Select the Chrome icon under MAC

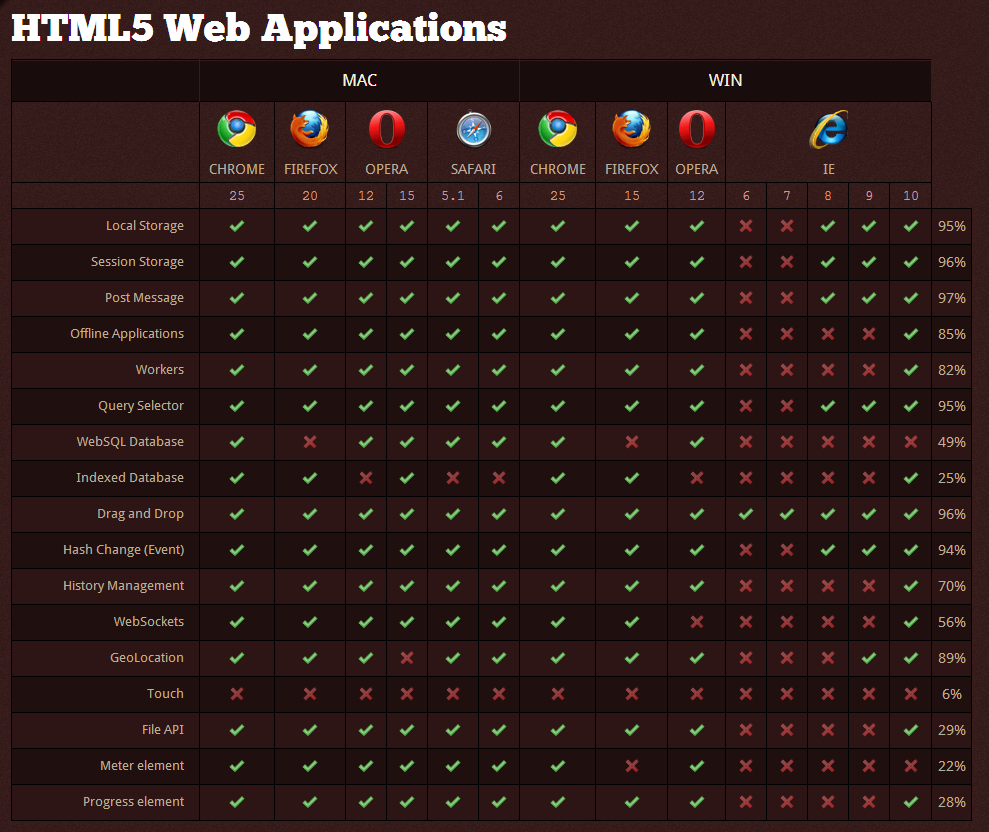pyautogui.click(x=237, y=129)
